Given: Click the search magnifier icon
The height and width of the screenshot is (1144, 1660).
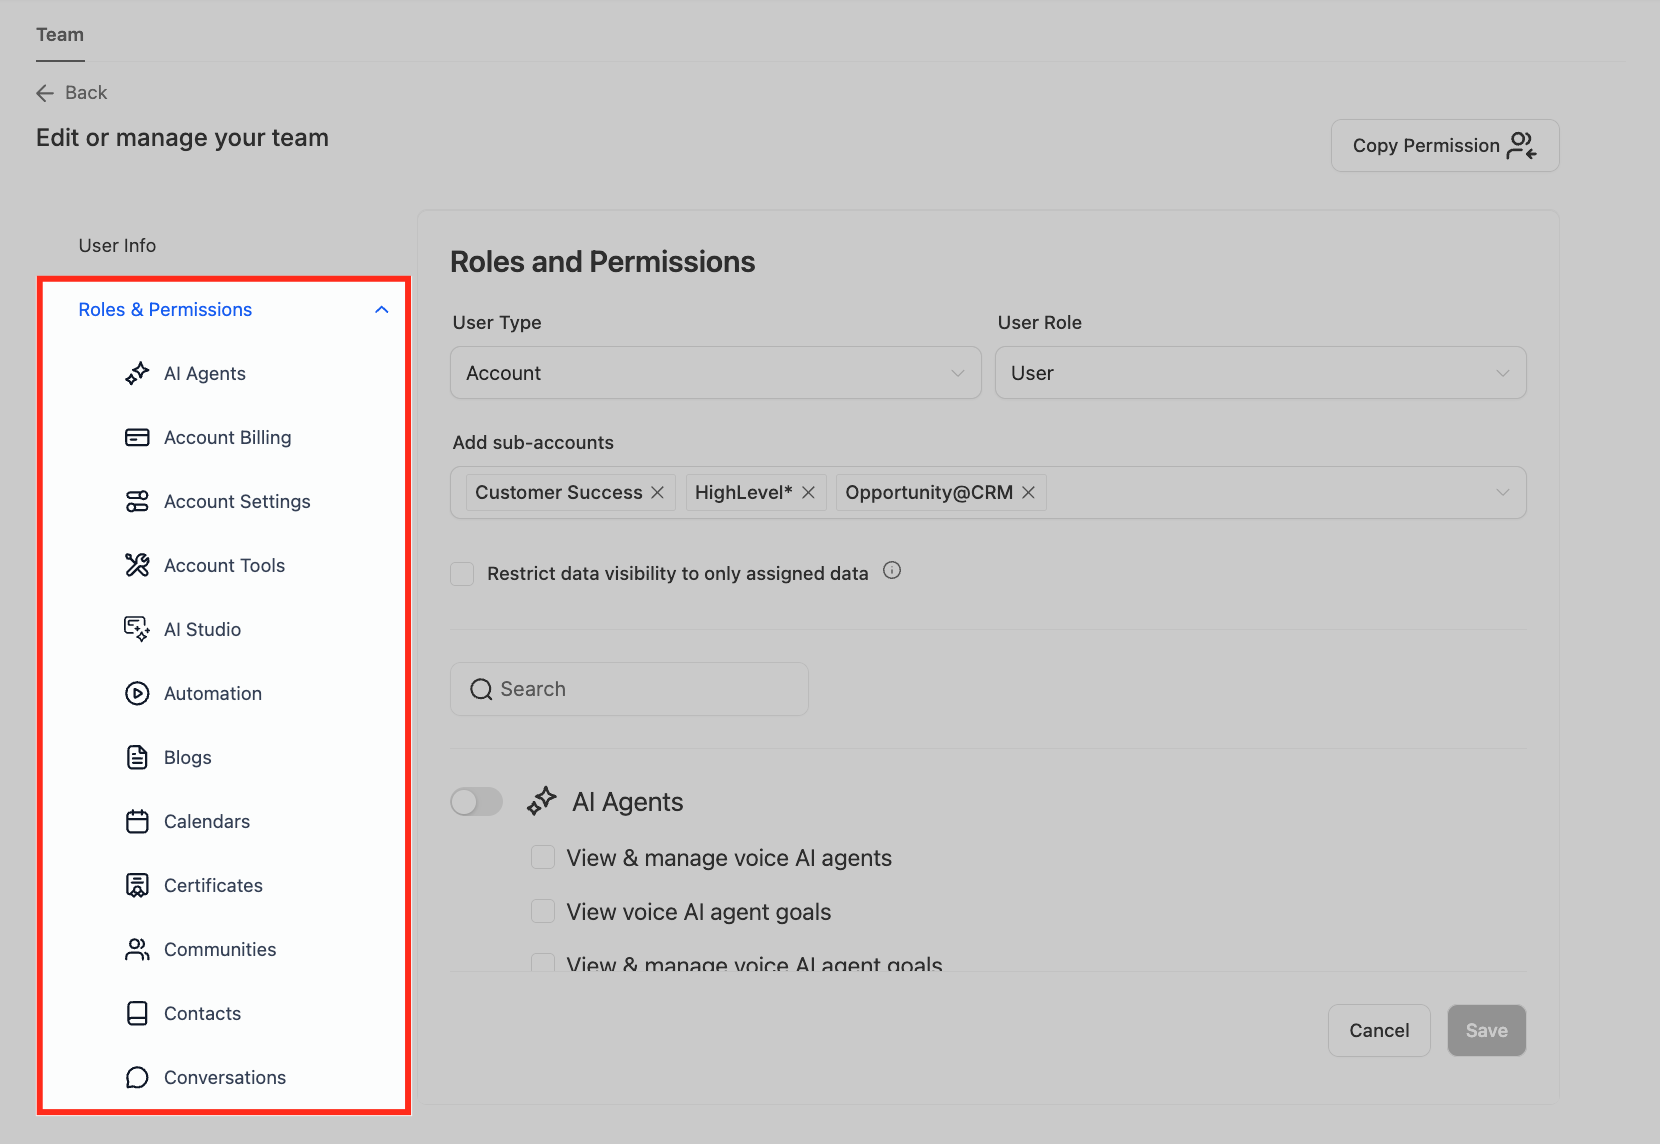Looking at the screenshot, I should tap(481, 689).
